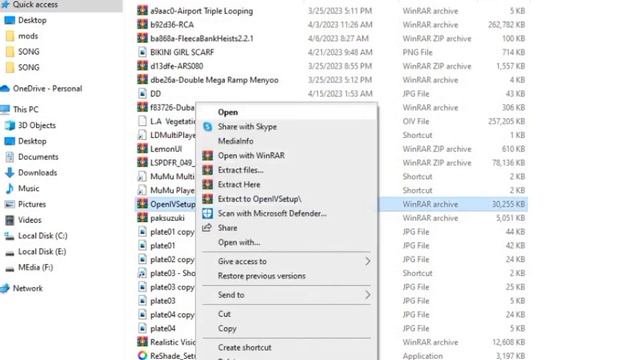Image resolution: width=640 pixels, height=360 pixels.
Task: Expand the Send to submenu arrow
Action: [368, 295]
